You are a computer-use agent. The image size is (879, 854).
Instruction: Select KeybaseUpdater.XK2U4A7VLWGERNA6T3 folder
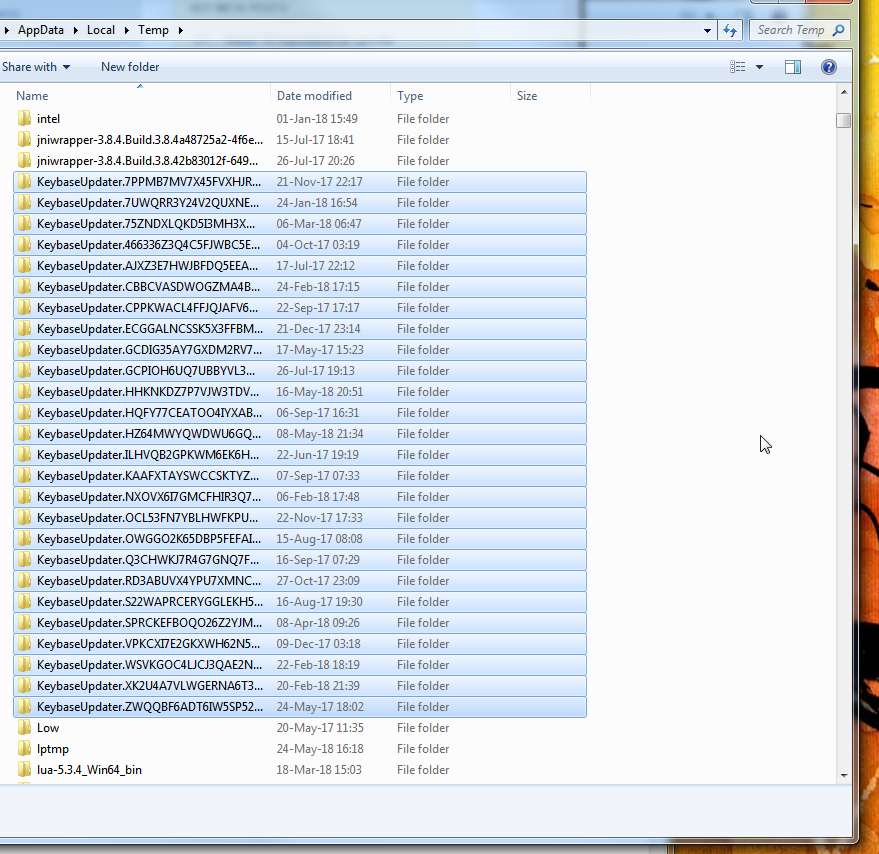[300, 686]
